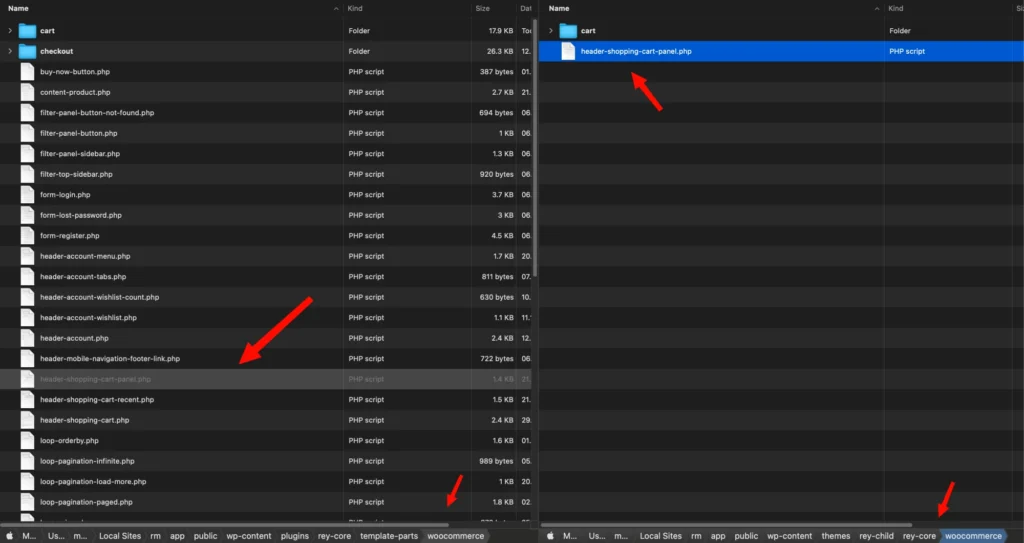Expand the cart folder in right window
1024x543 pixels.
click(x=551, y=31)
